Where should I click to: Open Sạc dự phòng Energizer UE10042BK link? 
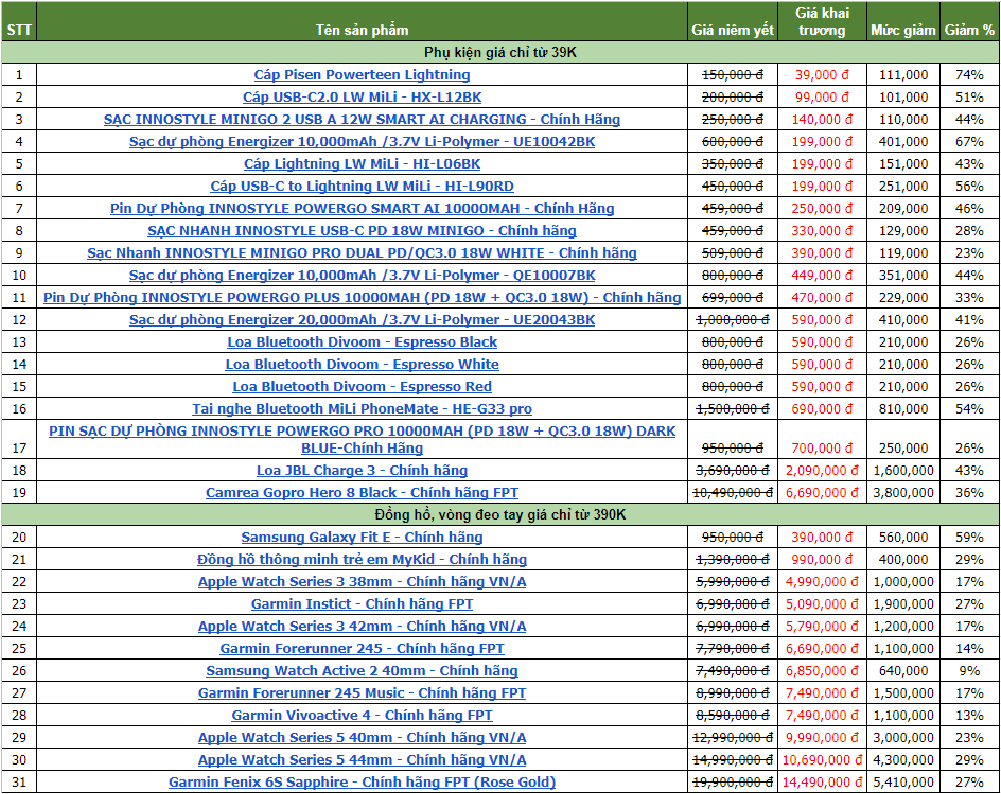point(362,142)
